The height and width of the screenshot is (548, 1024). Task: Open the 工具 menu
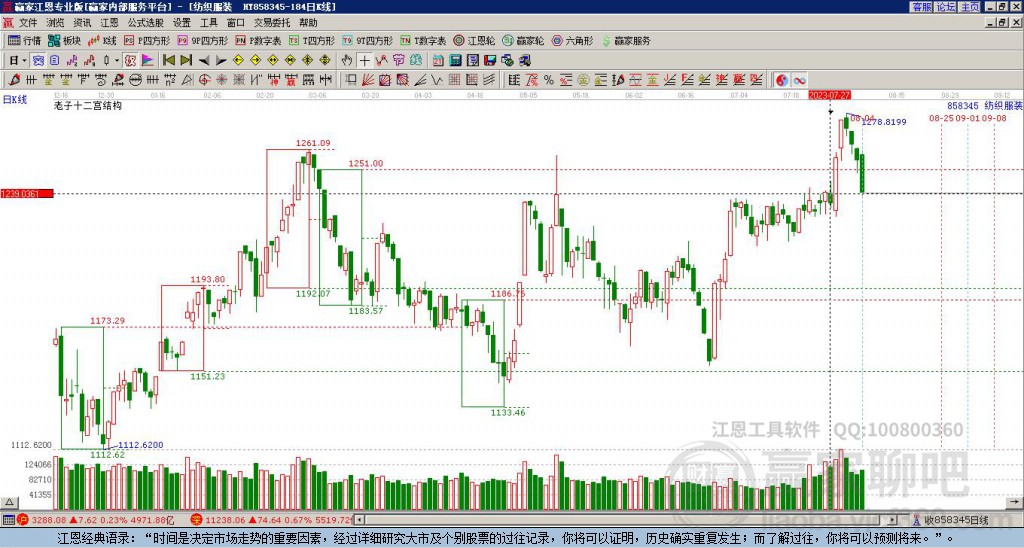tap(208, 23)
